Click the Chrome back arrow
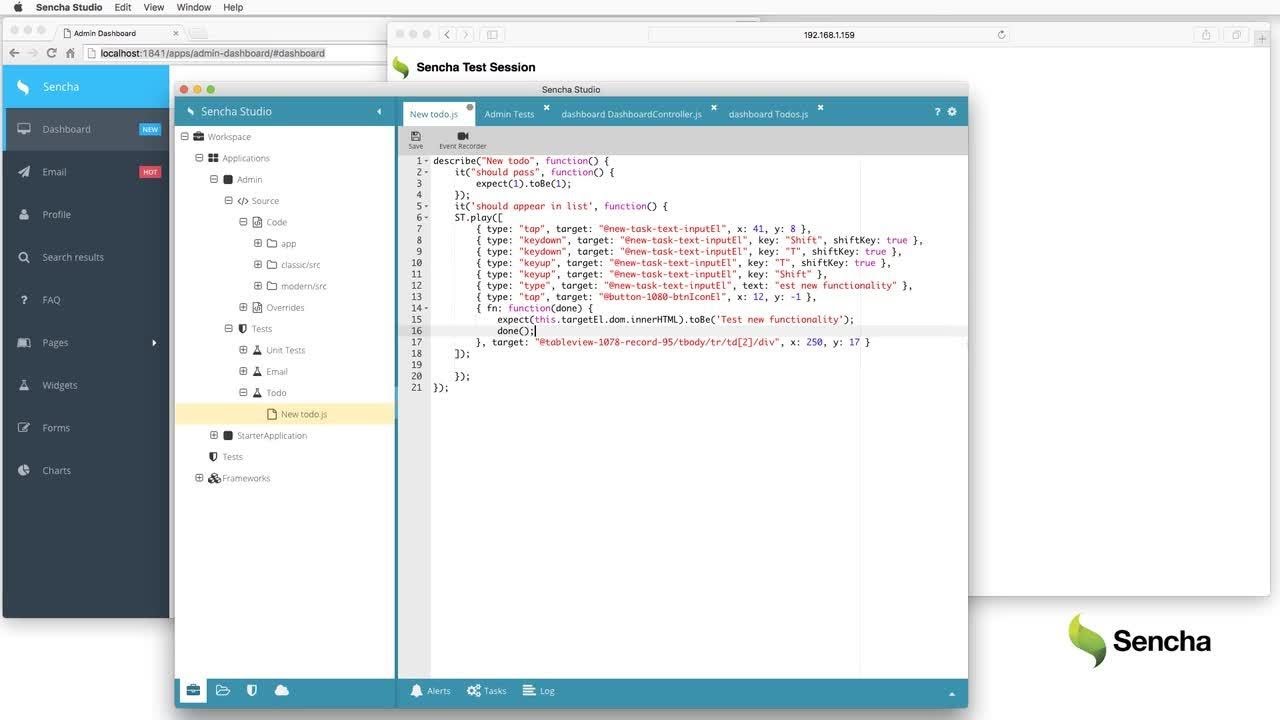The image size is (1280, 720). [14, 53]
